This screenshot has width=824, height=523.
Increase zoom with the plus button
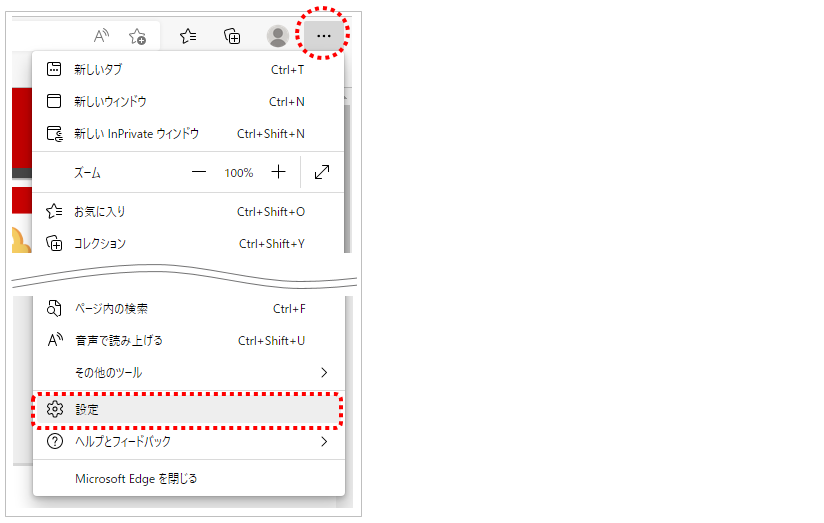pos(278,172)
